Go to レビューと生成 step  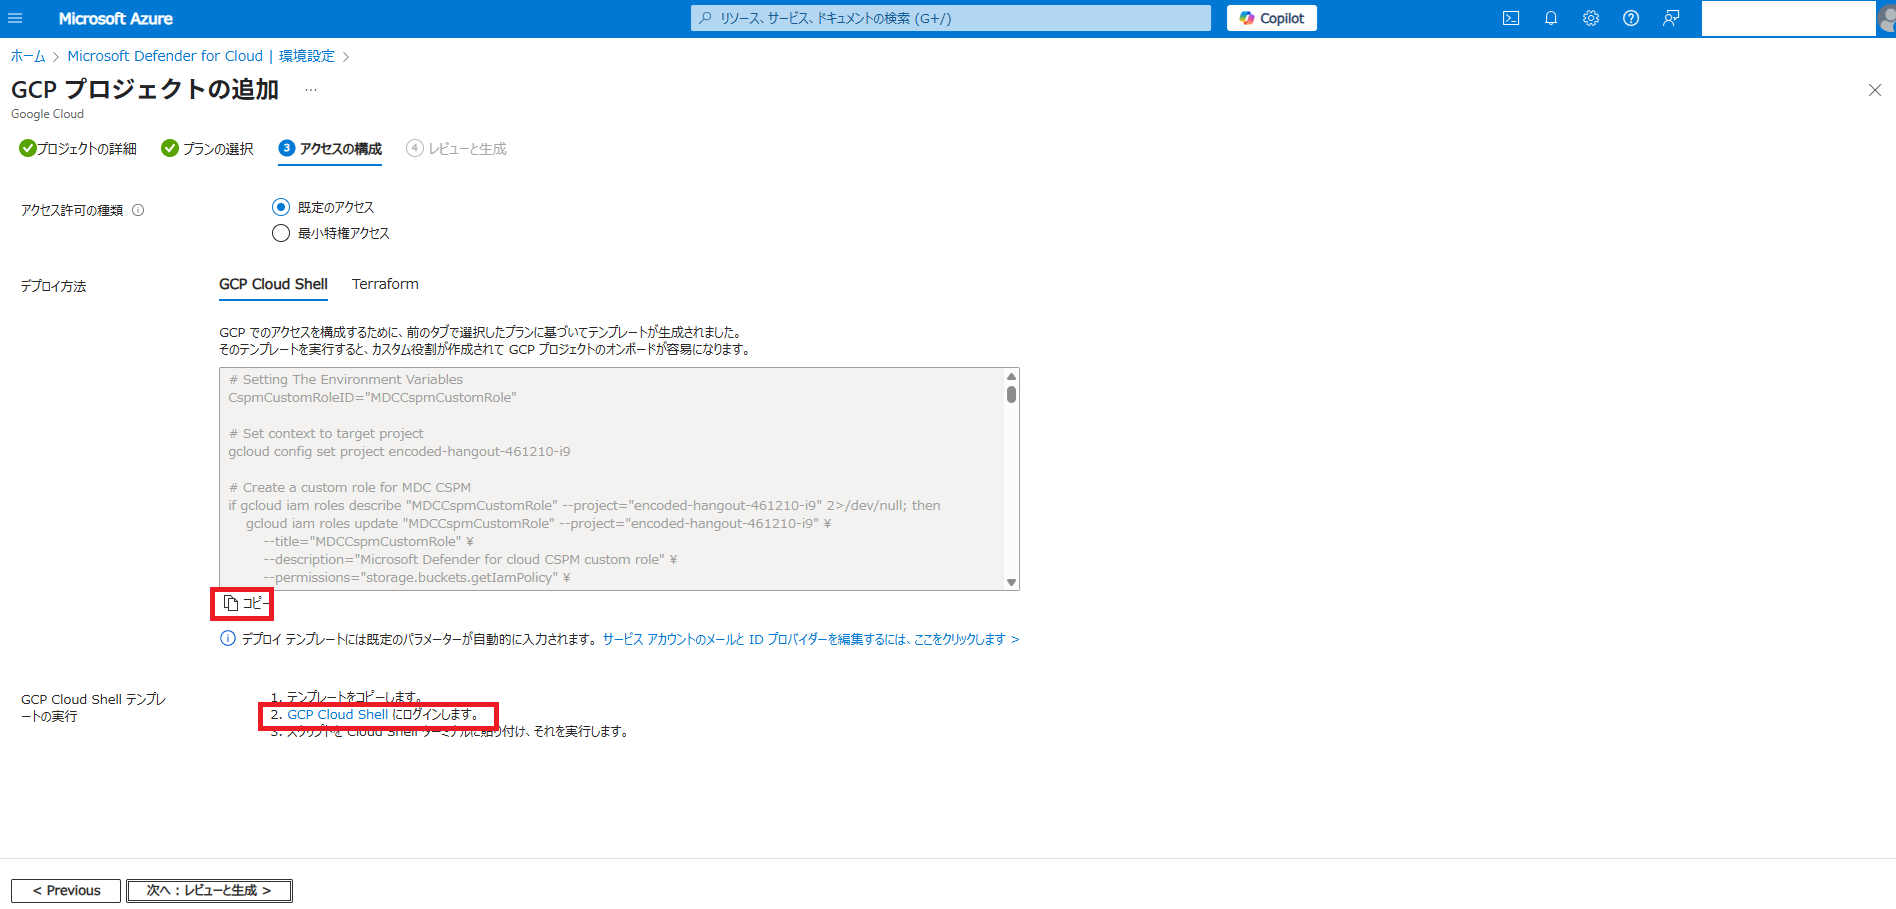(456, 148)
